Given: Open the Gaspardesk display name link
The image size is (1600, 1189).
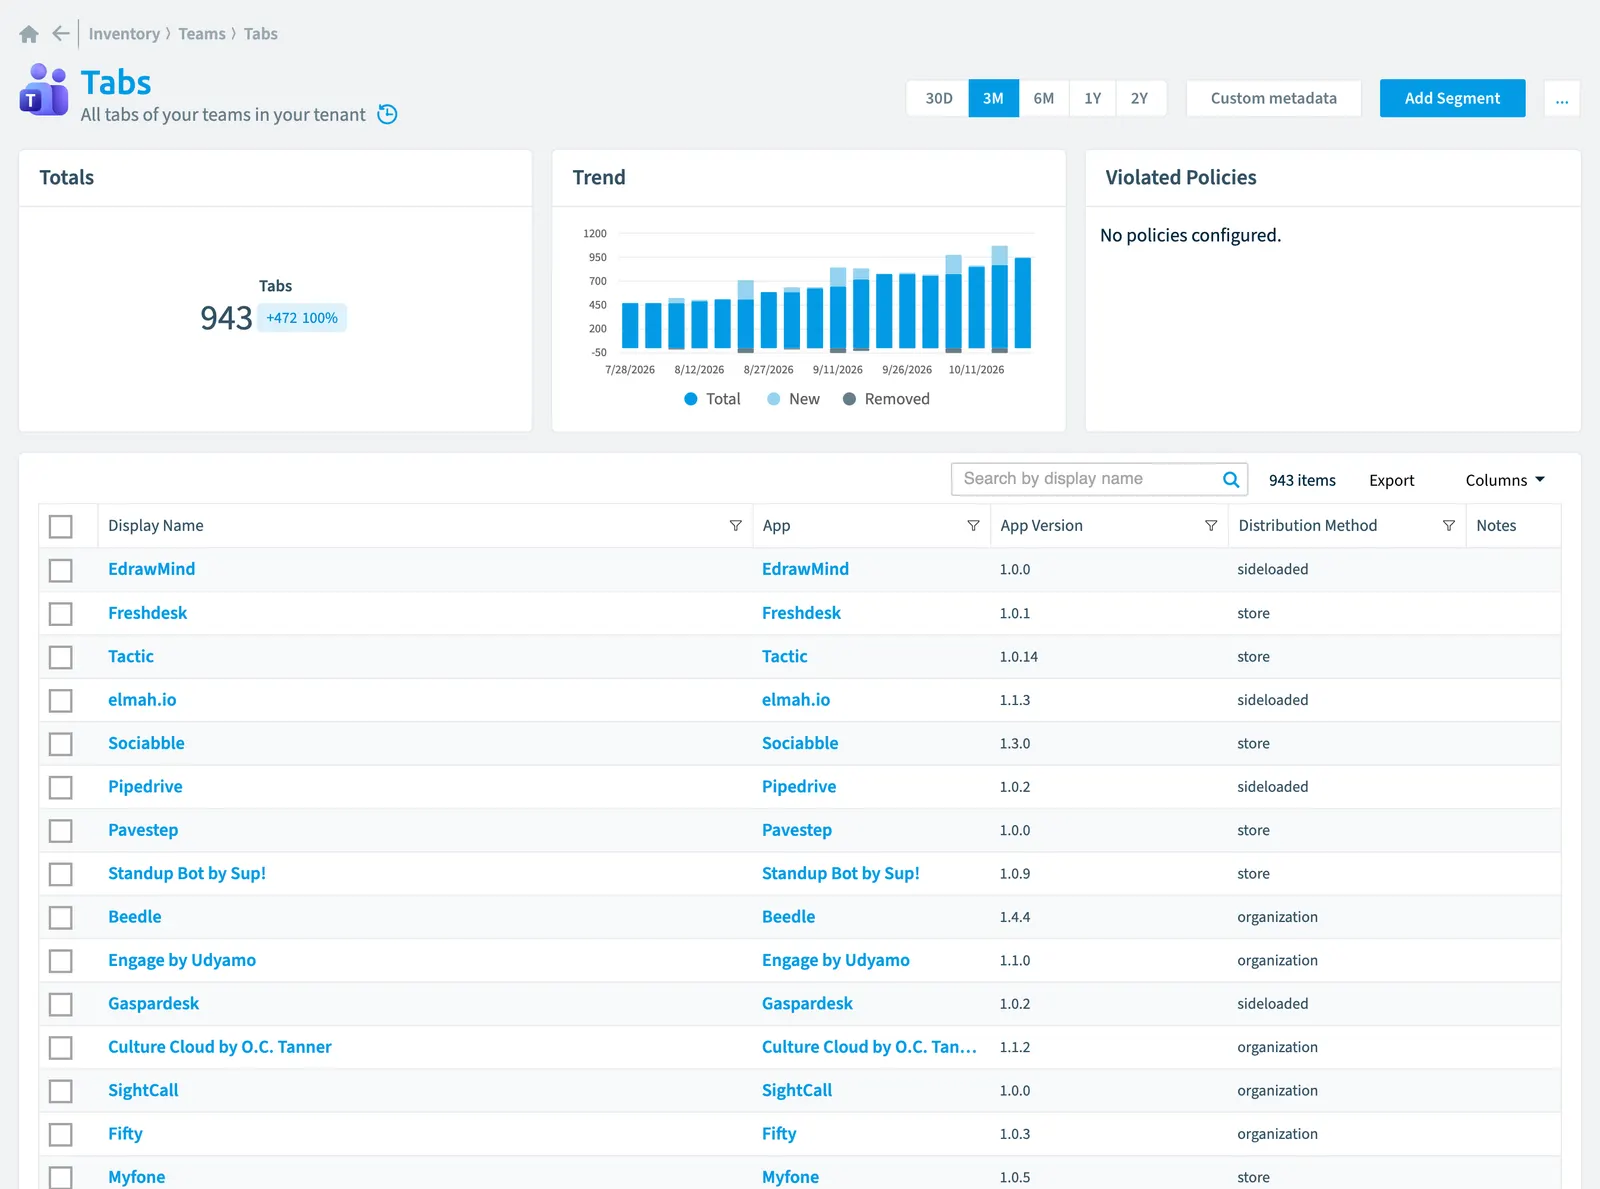Looking at the screenshot, I should (x=154, y=1003).
